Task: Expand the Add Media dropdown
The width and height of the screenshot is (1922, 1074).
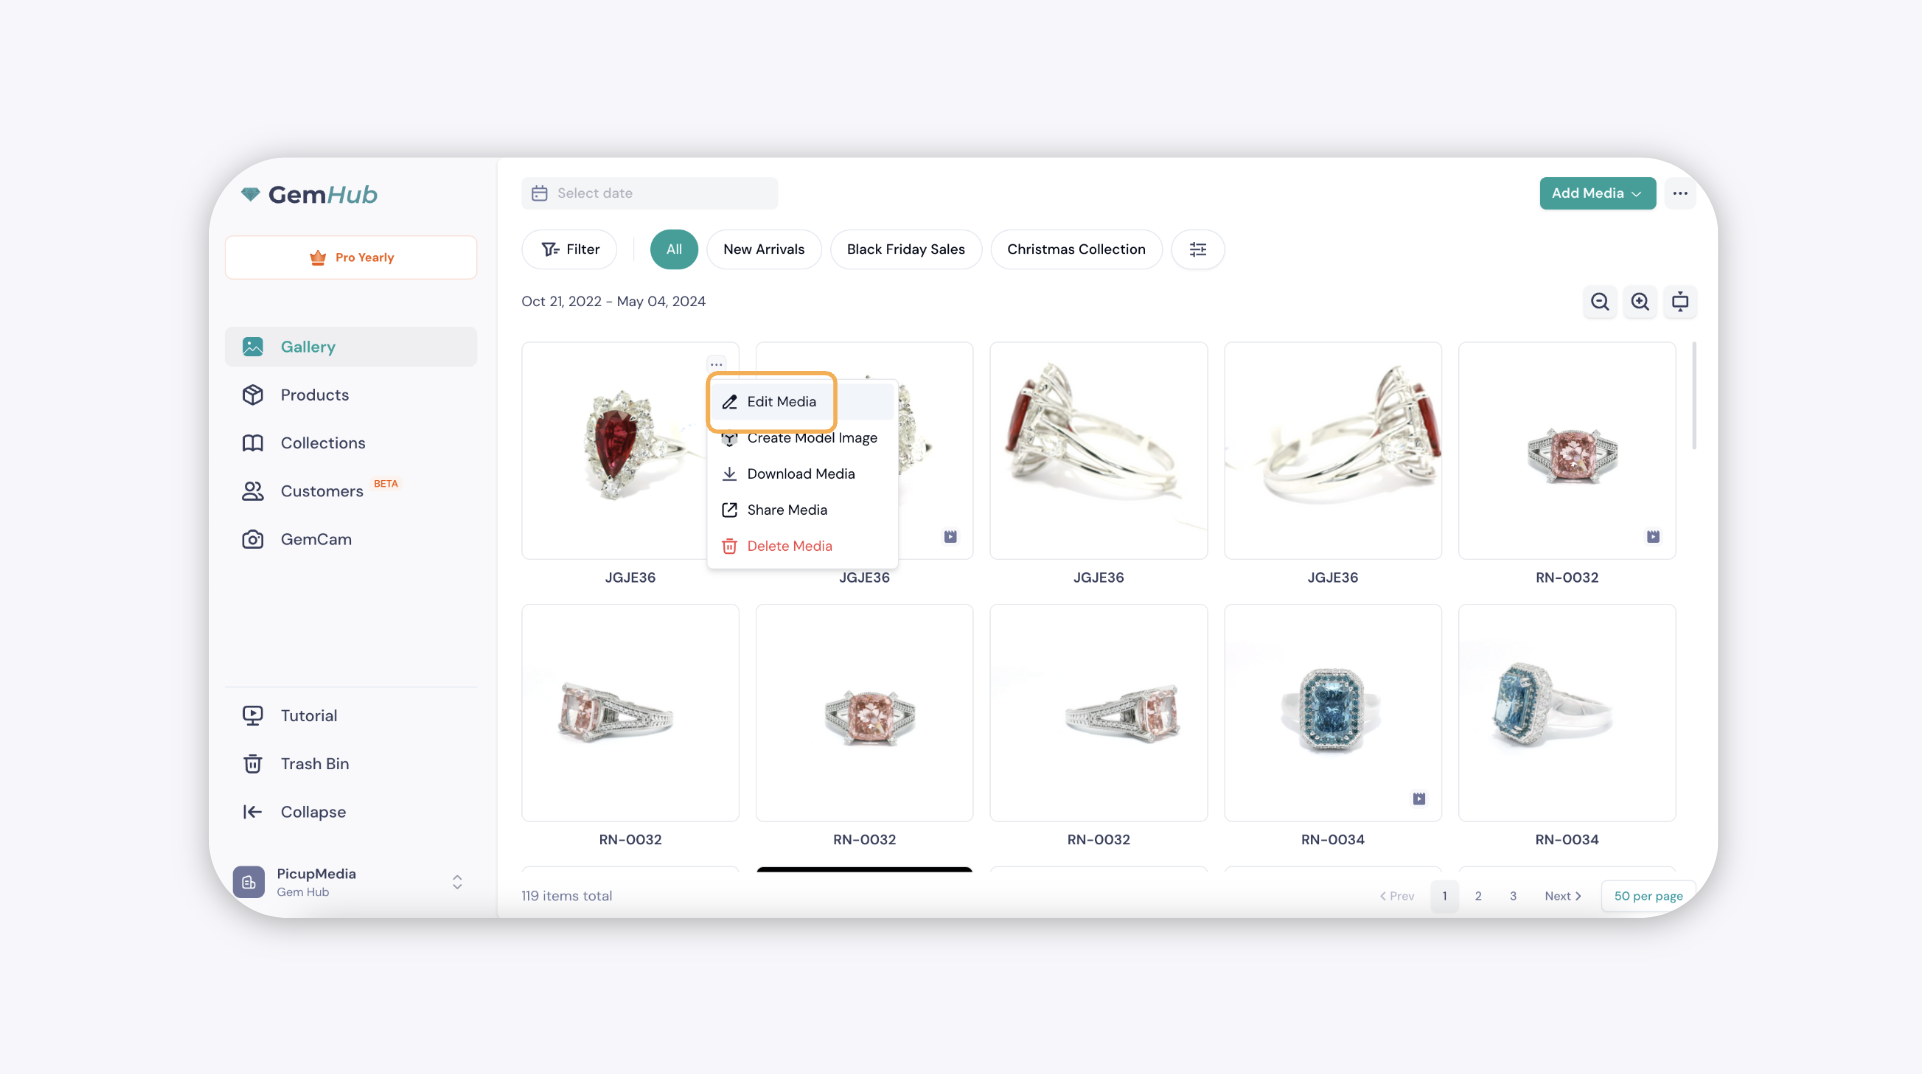Action: 1597,193
